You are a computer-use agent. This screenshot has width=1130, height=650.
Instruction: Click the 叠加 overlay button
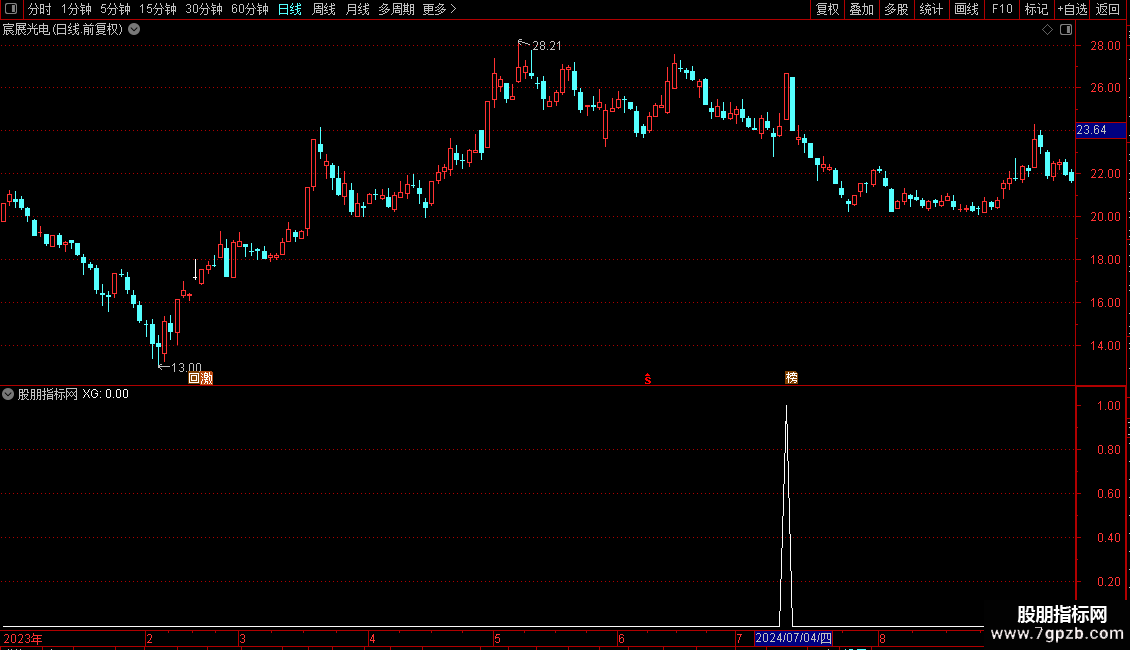click(x=862, y=9)
